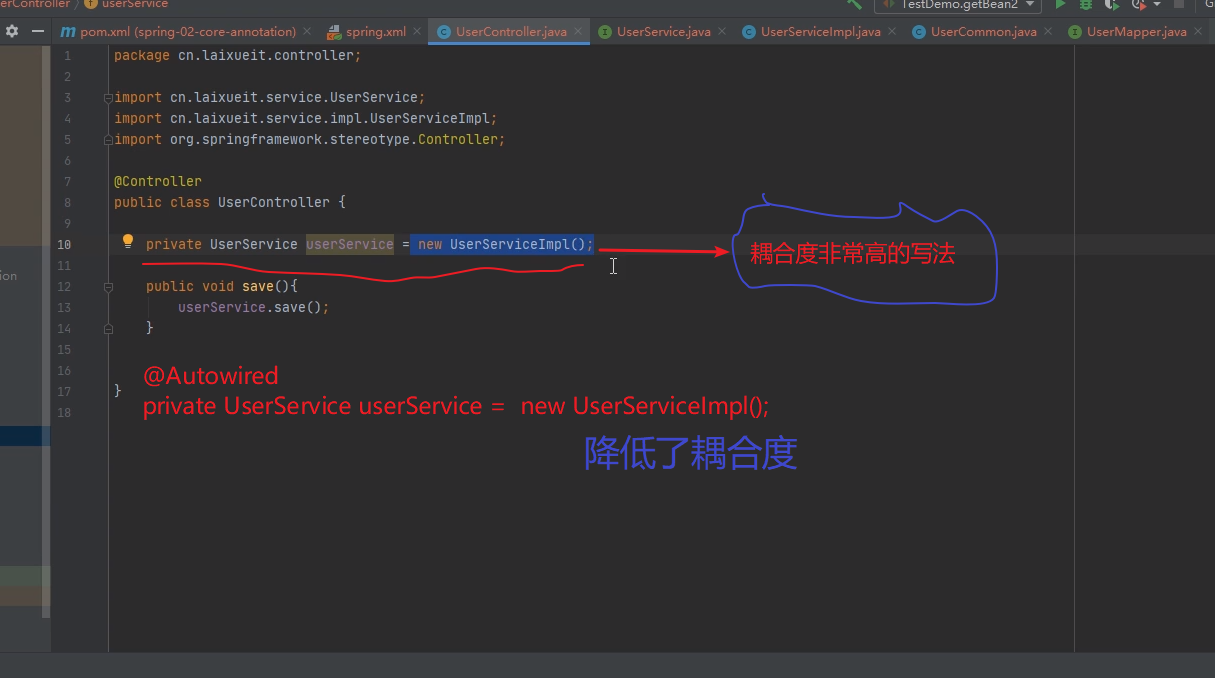This screenshot has height=678, width=1215.
Task: Click the highlighted userService variable
Action: (x=350, y=244)
